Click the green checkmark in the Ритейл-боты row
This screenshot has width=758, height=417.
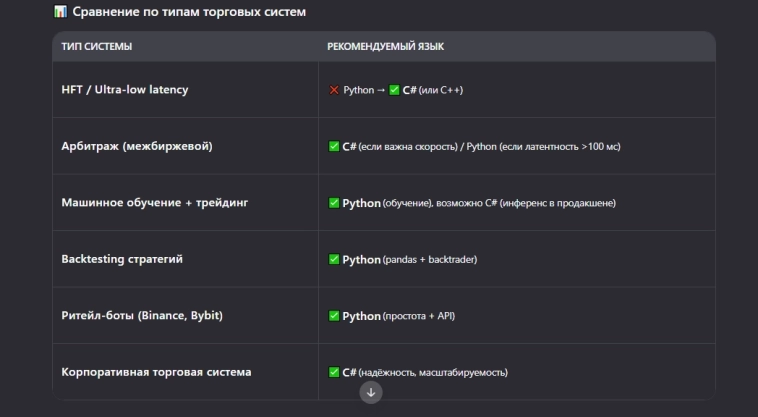coord(334,316)
